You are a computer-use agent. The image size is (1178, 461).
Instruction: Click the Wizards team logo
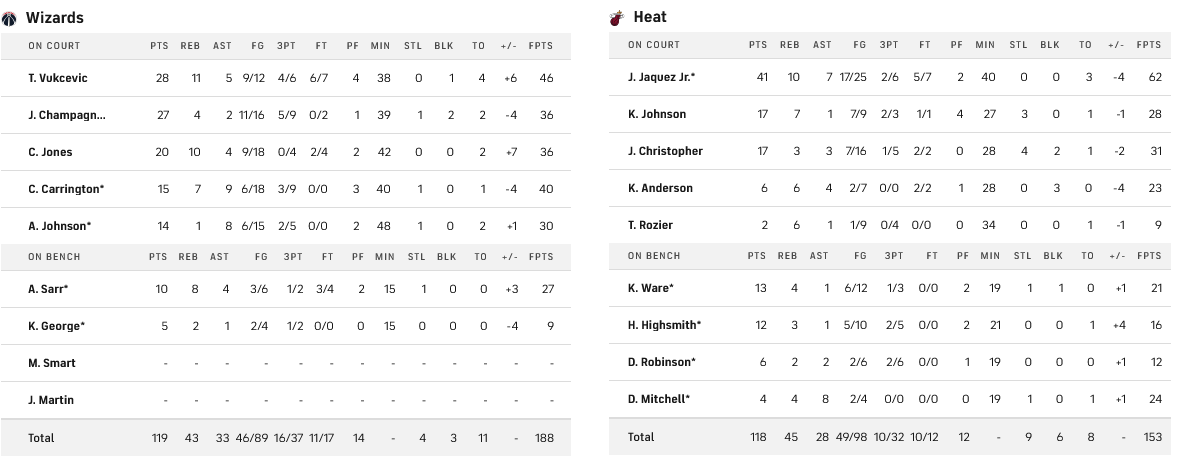[x=10, y=18]
